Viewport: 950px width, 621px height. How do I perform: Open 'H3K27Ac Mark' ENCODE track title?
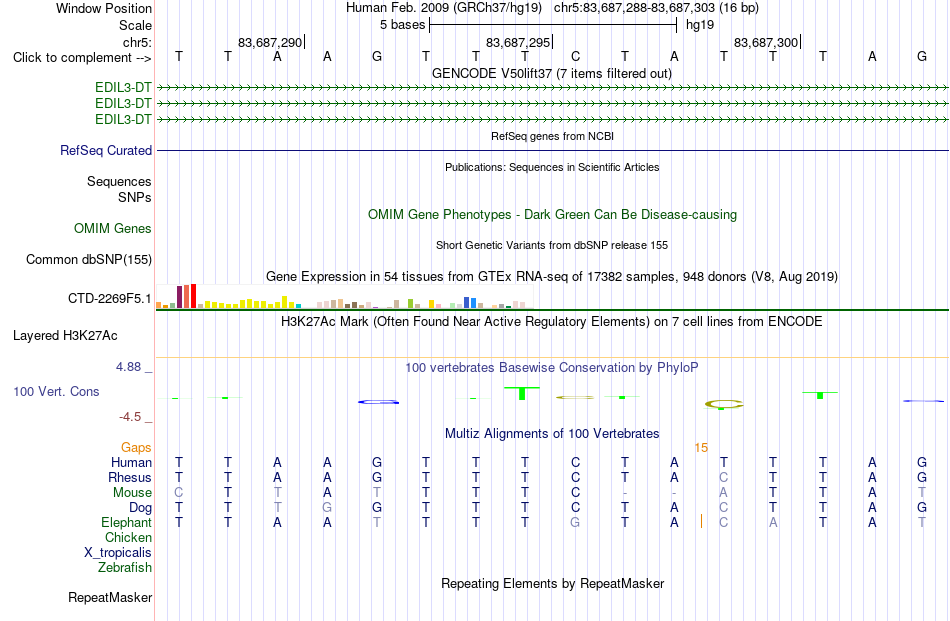click(552, 321)
